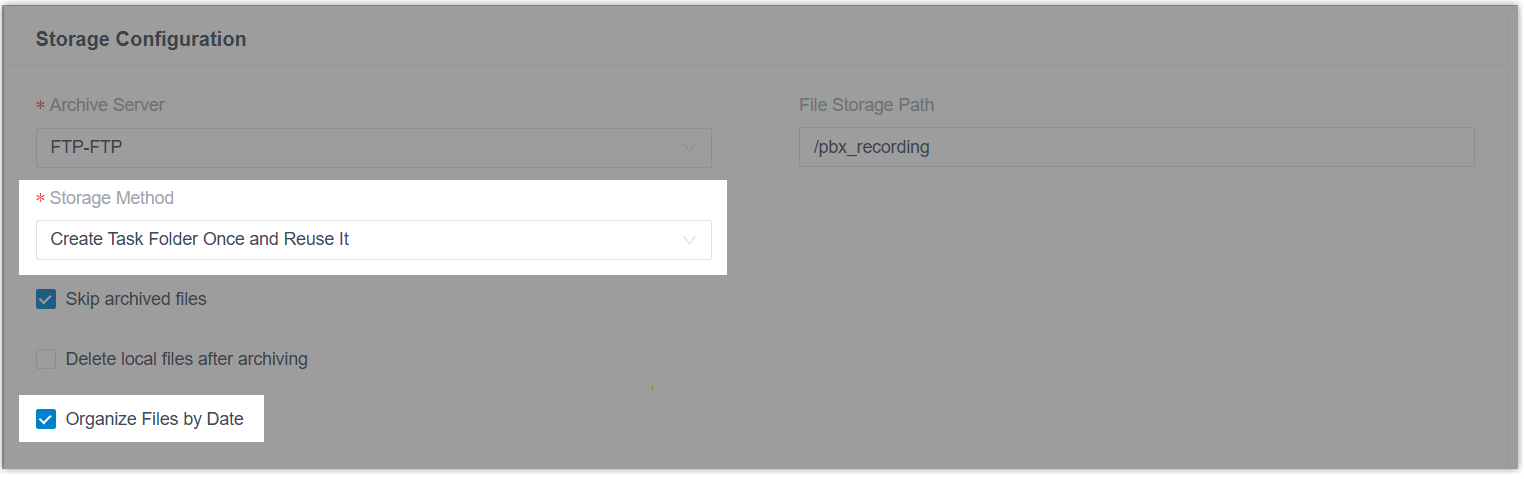
Task: Open the Archive Server dropdown
Action: coord(373,147)
